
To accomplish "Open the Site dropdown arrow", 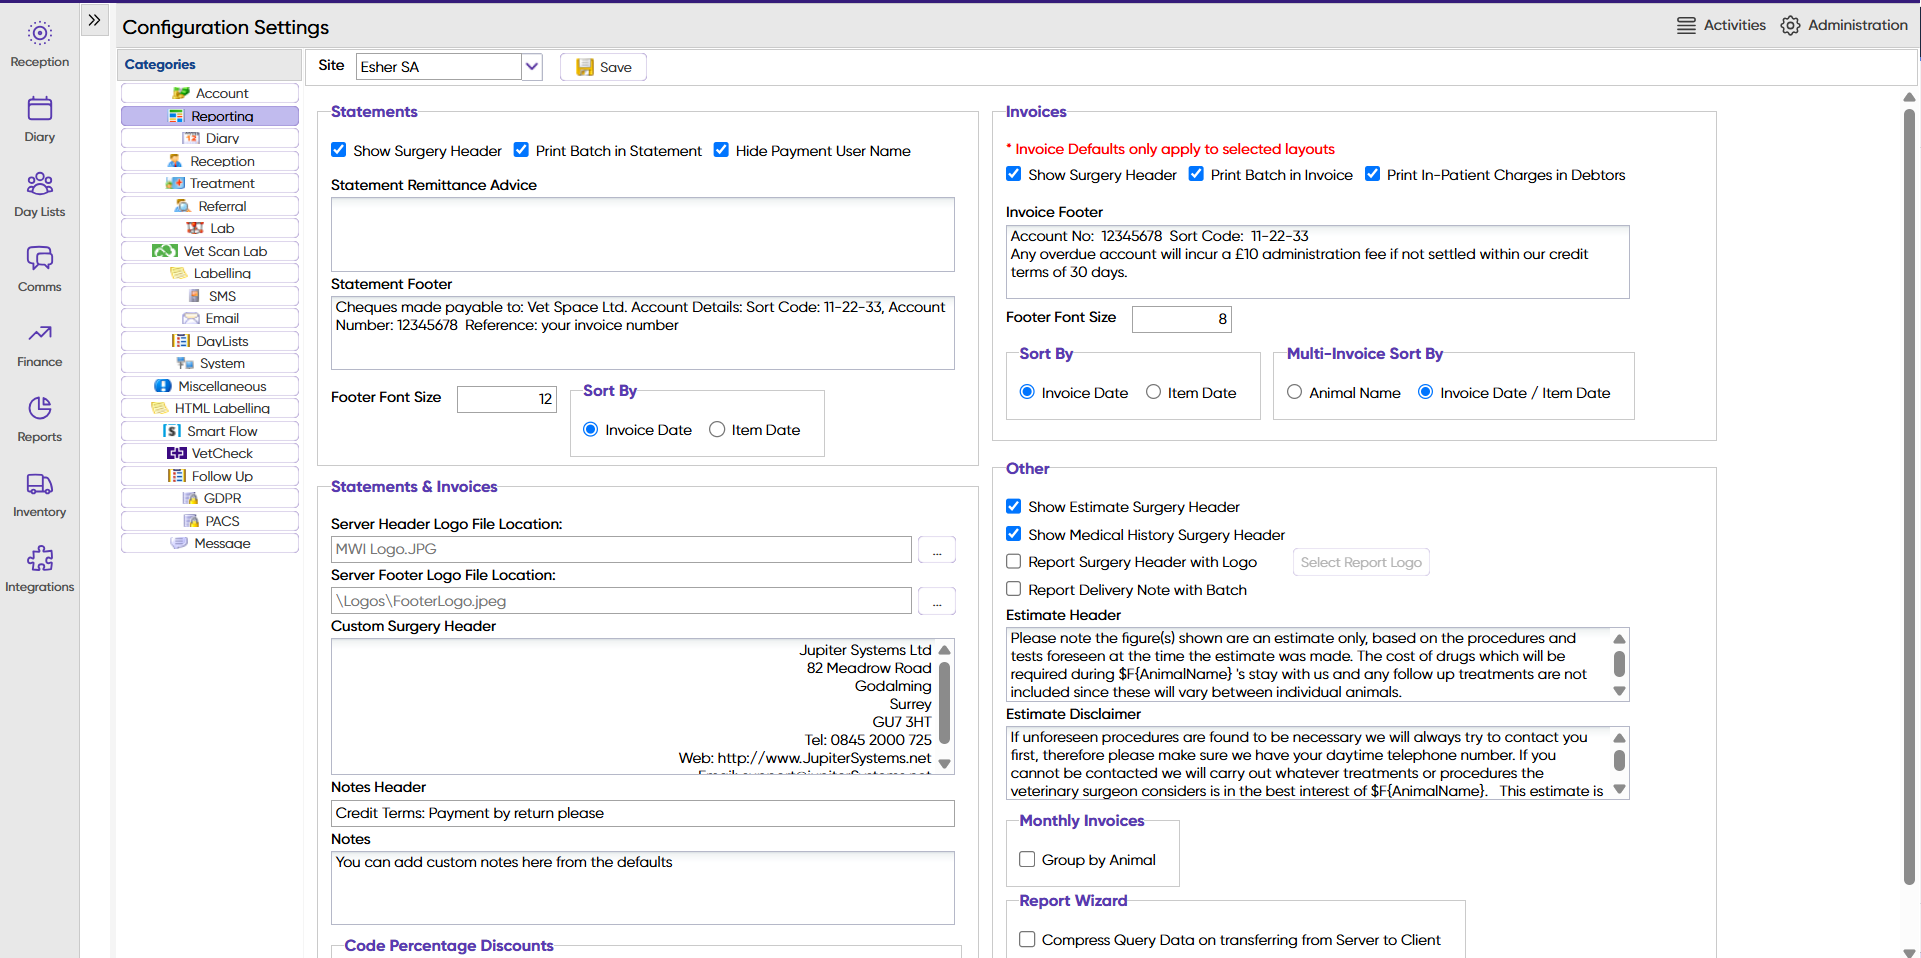I will tap(532, 67).
